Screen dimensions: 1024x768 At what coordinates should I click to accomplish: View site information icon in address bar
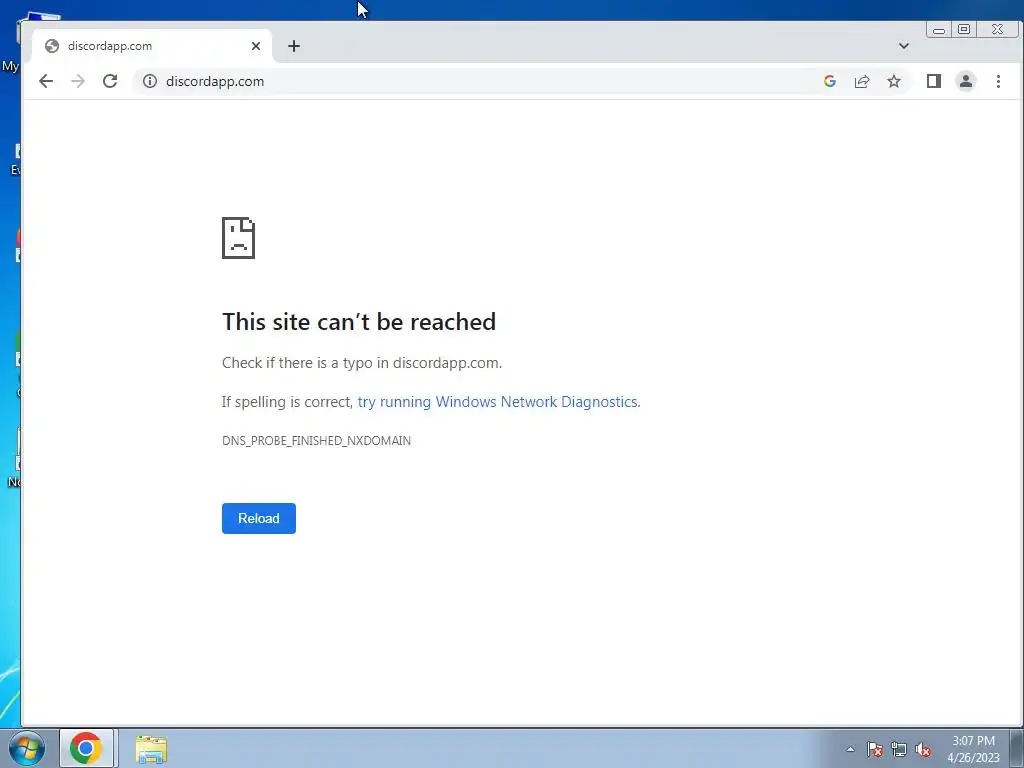(x=150, y=81)
